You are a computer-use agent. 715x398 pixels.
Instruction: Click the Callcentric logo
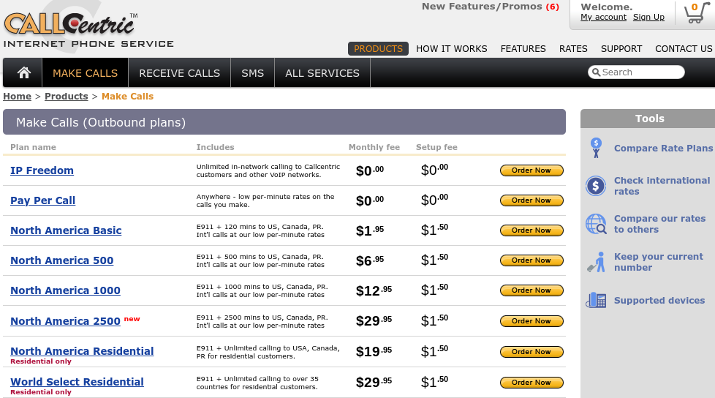[71, 24]
